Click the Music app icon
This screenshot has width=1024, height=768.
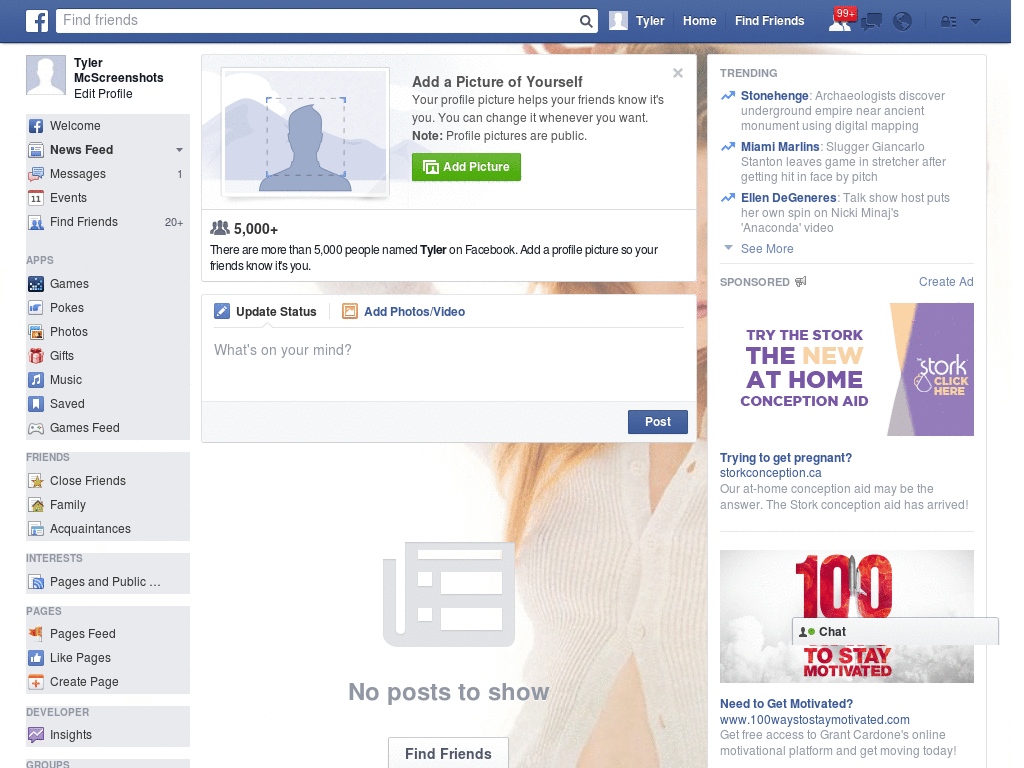click(x=36, y=380)
